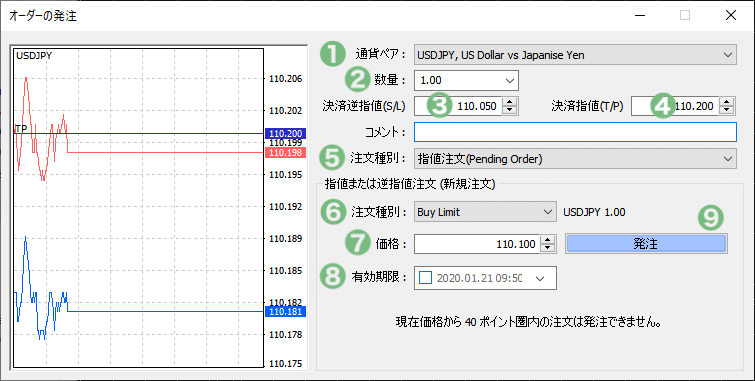Viewport: 755px width, 381px height.
Task: Click the maximize button in the title bar
Action: click(685, 15)
